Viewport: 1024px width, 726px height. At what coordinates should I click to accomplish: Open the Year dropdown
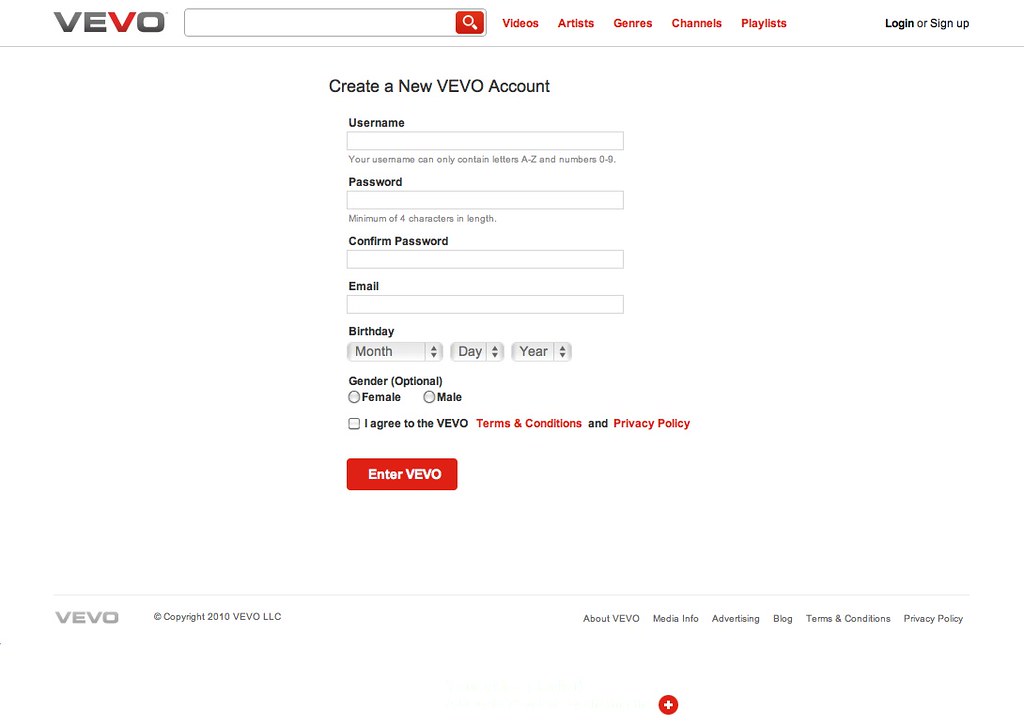pos(540,351)
